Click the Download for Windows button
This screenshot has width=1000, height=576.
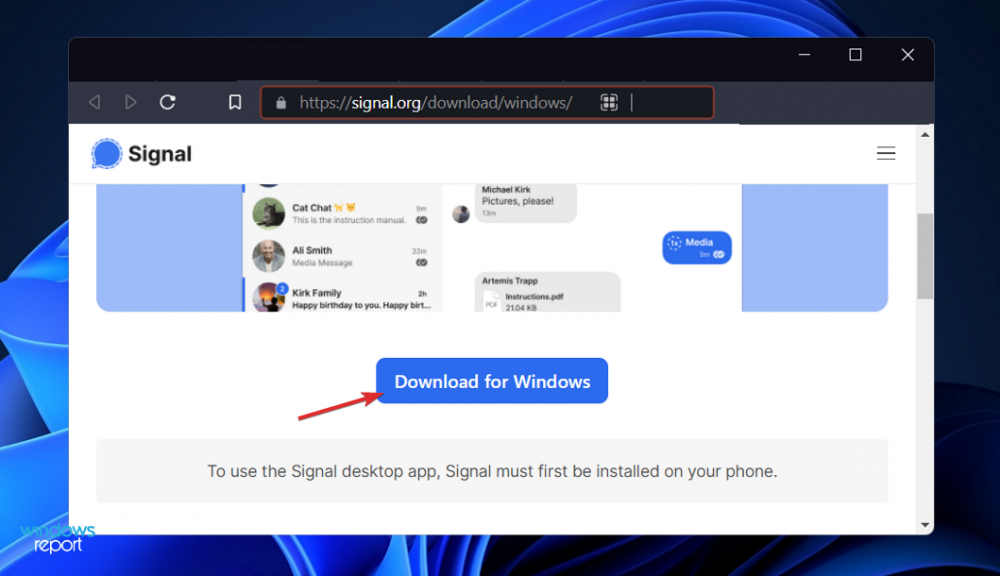point(492,381)
